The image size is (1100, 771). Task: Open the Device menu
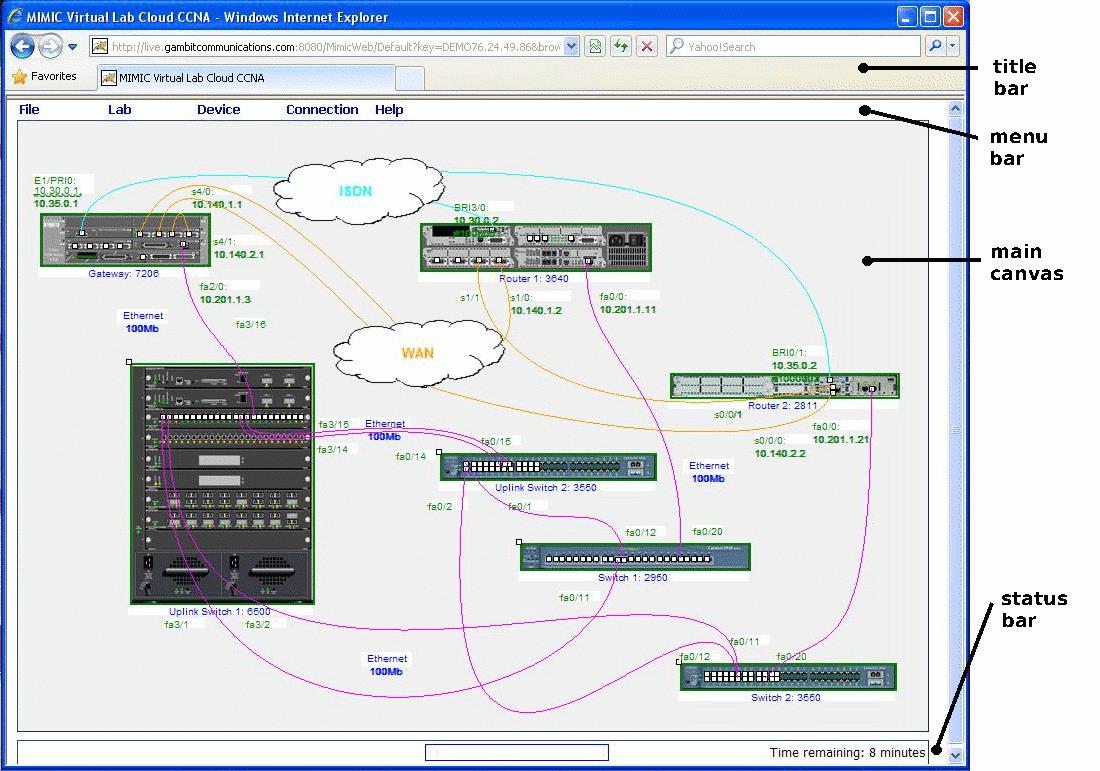pos(218,110)
